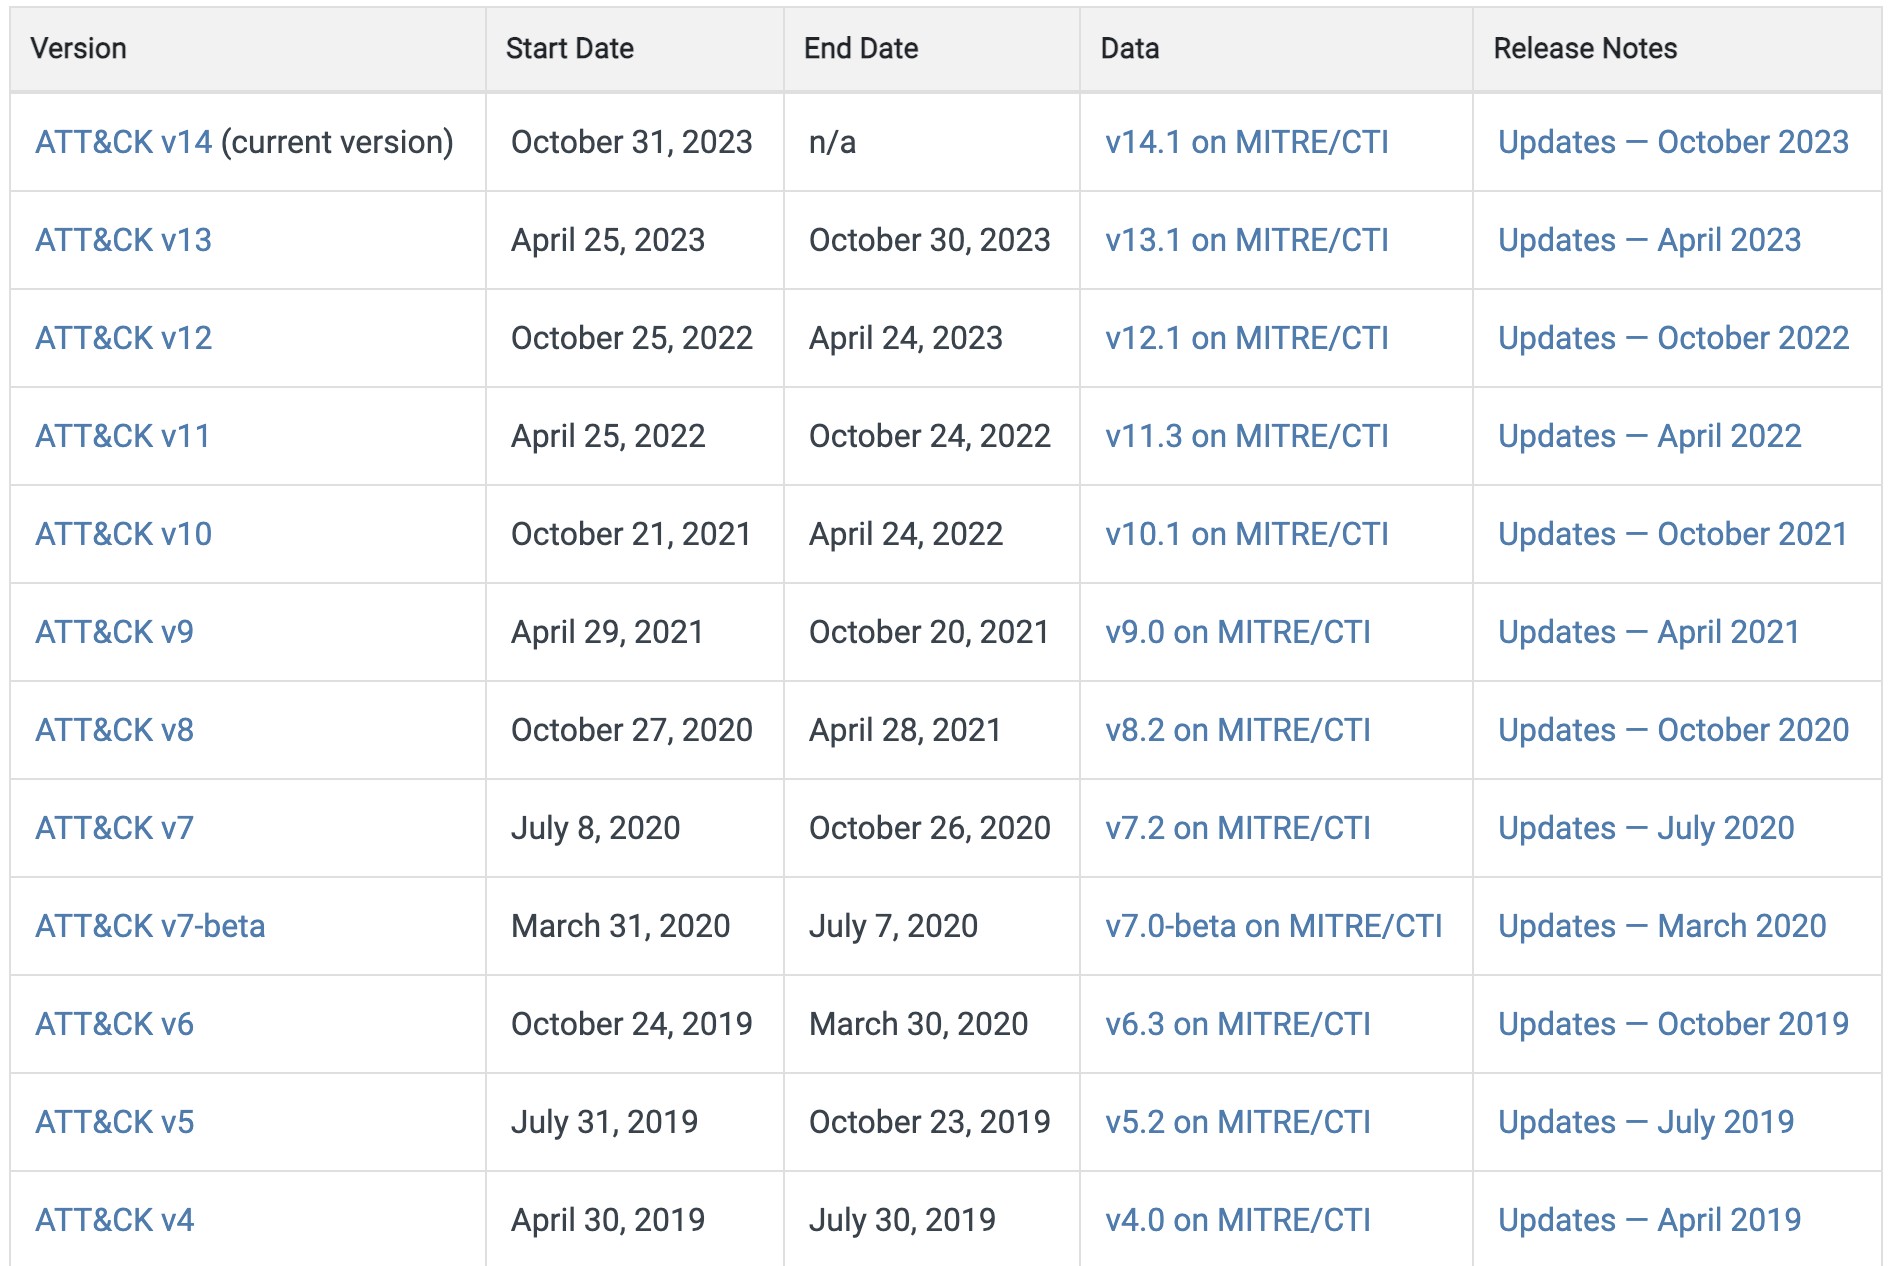Screen dimensions: 1888x1266
Task: View Updates — April 2022 release notes
Action: pos(1650,436)
